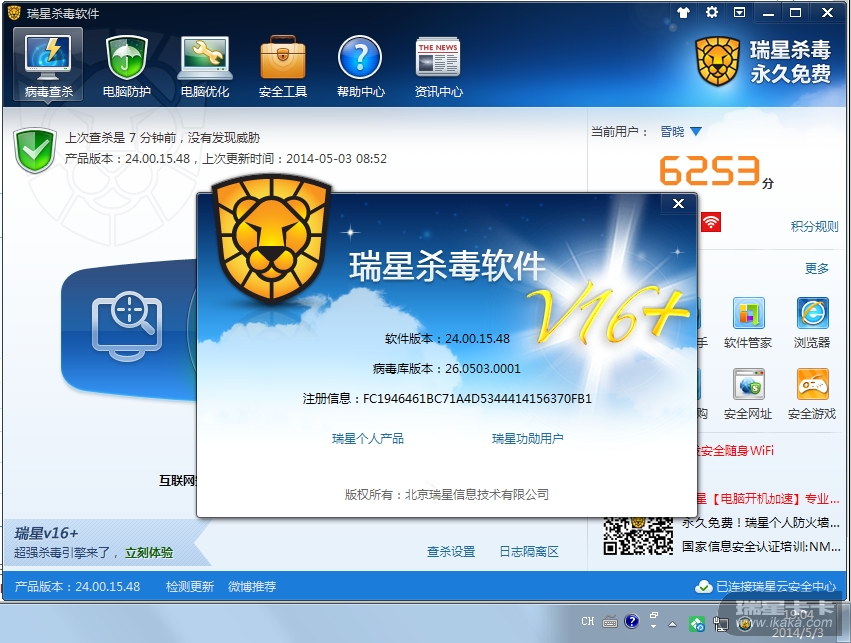
Task: Click 软件版本 24.00.15.48 text in dialog
Action: point(447,339)
